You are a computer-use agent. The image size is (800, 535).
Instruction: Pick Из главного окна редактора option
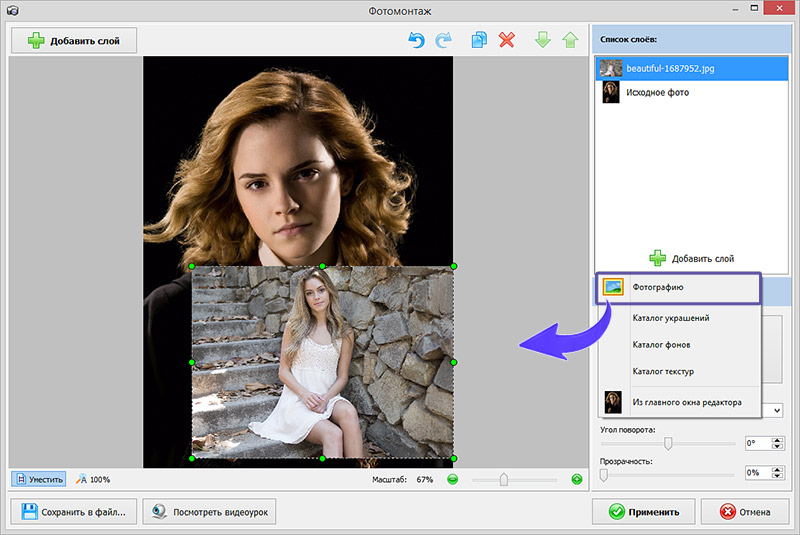pos(686,402)
